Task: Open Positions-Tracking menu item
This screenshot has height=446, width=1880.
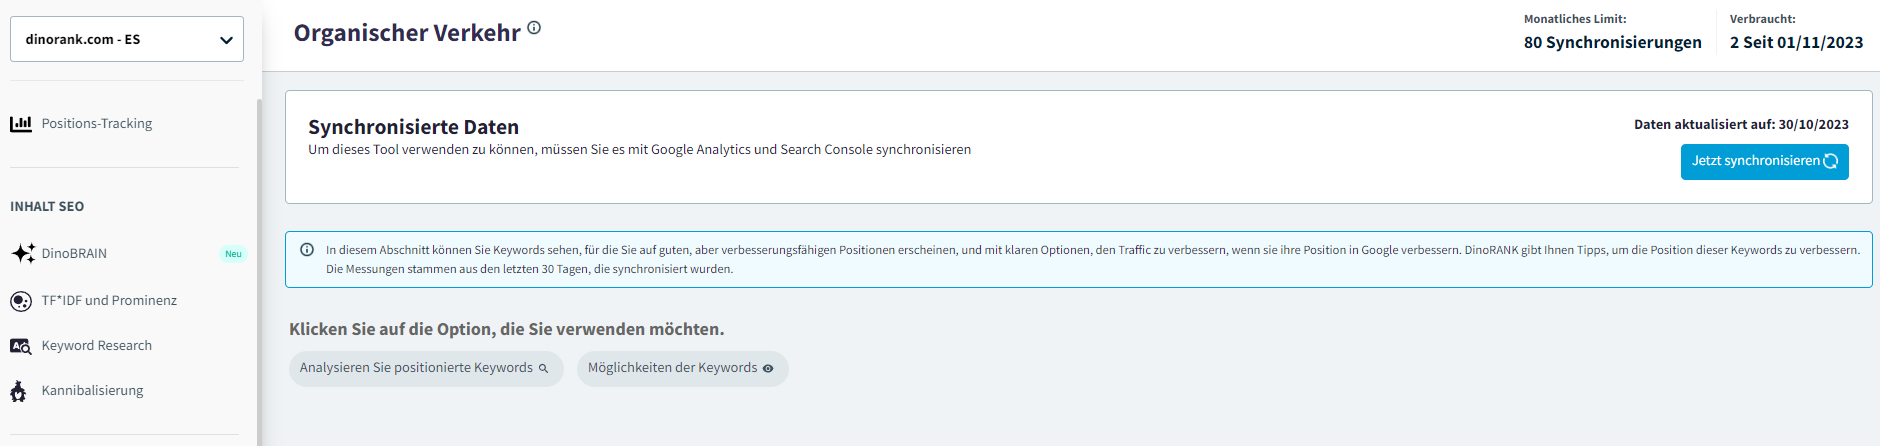Action: pyautogui.click(x=97, y=124)
